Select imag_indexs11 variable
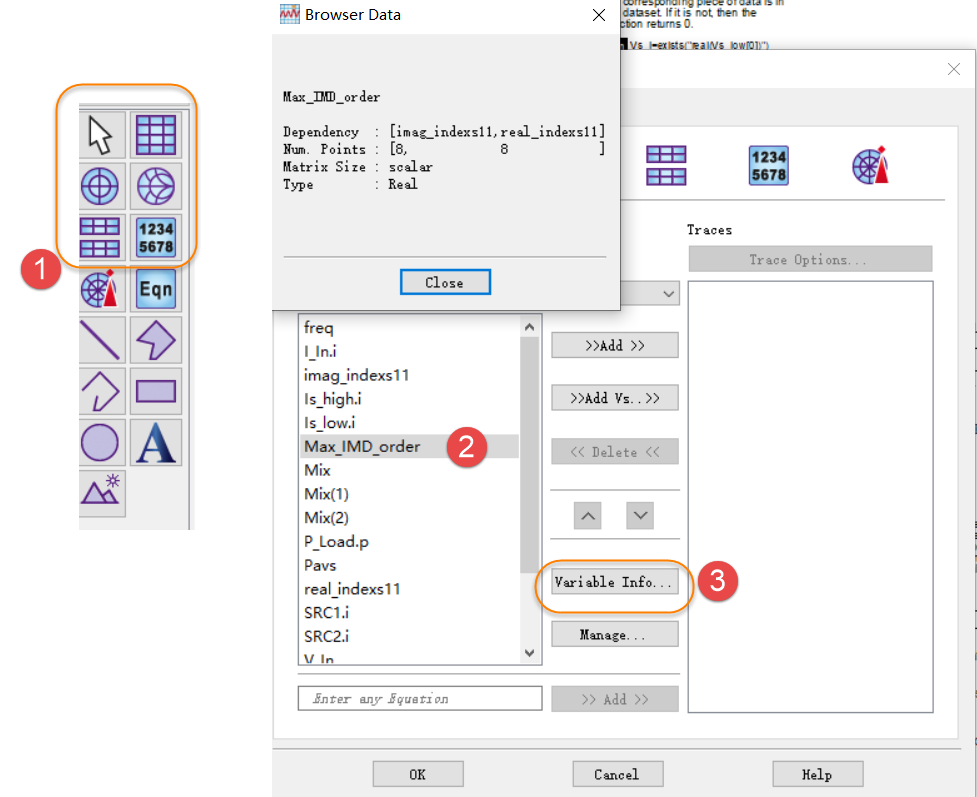 [409, 375]
